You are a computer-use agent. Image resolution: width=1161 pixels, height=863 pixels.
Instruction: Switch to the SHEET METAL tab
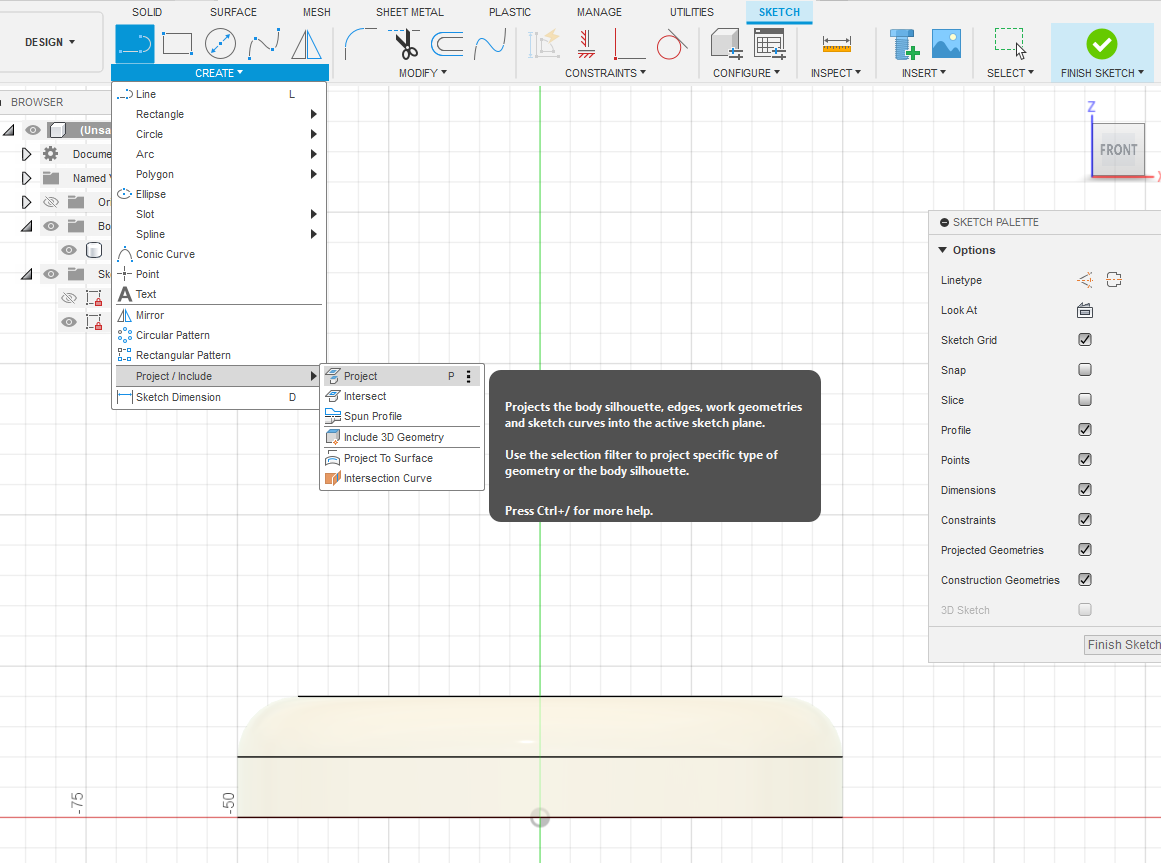point(409,12)
